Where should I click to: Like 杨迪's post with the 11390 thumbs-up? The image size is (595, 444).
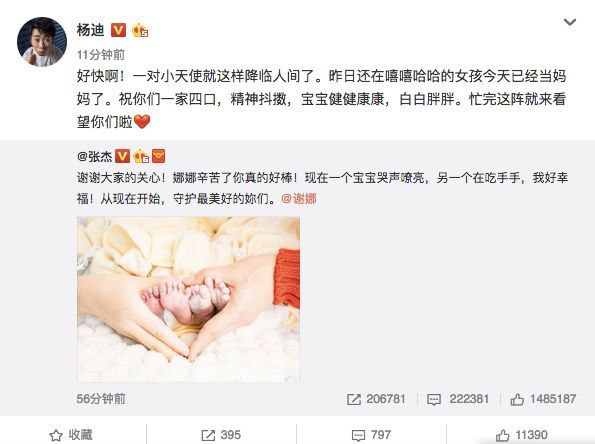(x=521, y=435)
